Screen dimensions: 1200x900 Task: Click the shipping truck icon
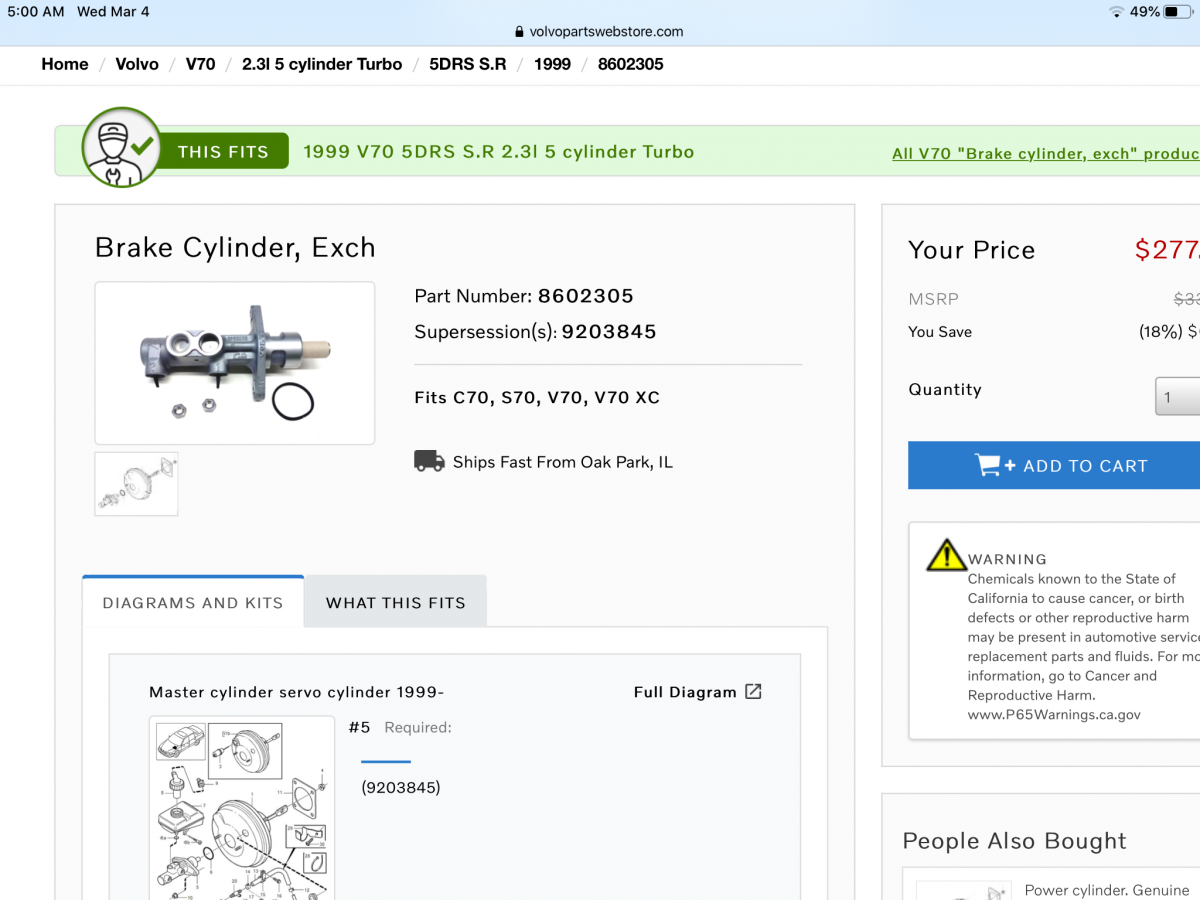(x=429, y=461)
